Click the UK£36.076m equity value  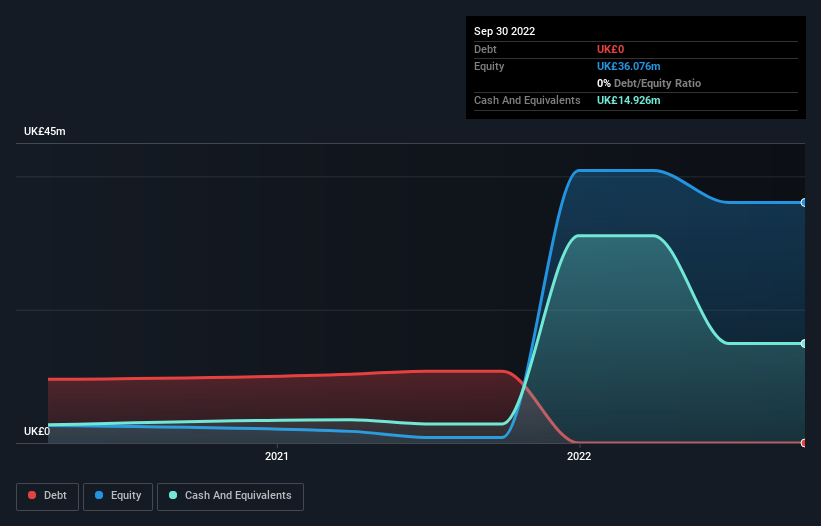pyautogui.click(x=628, y=66)
